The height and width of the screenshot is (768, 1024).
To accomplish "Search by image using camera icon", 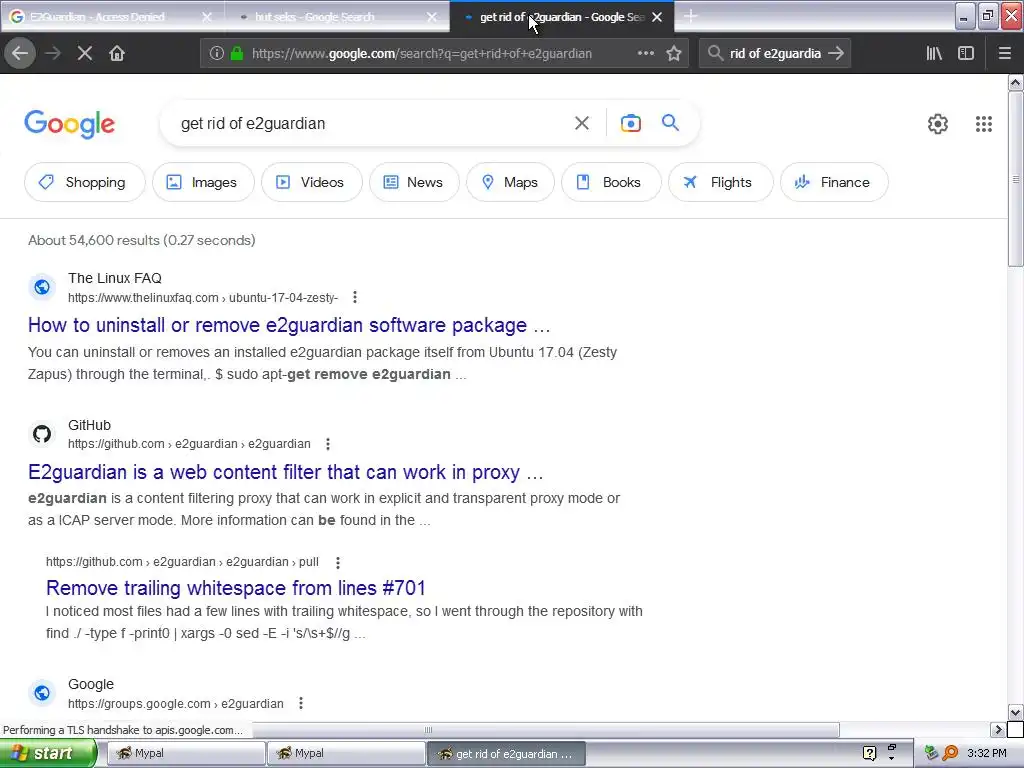I will click(x=630, y=123).
